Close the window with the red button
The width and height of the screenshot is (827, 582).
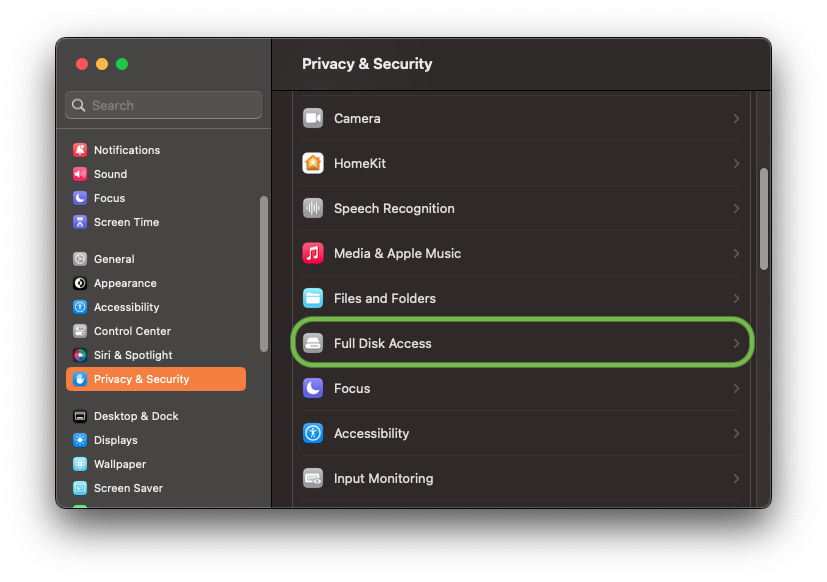[82, 64]
